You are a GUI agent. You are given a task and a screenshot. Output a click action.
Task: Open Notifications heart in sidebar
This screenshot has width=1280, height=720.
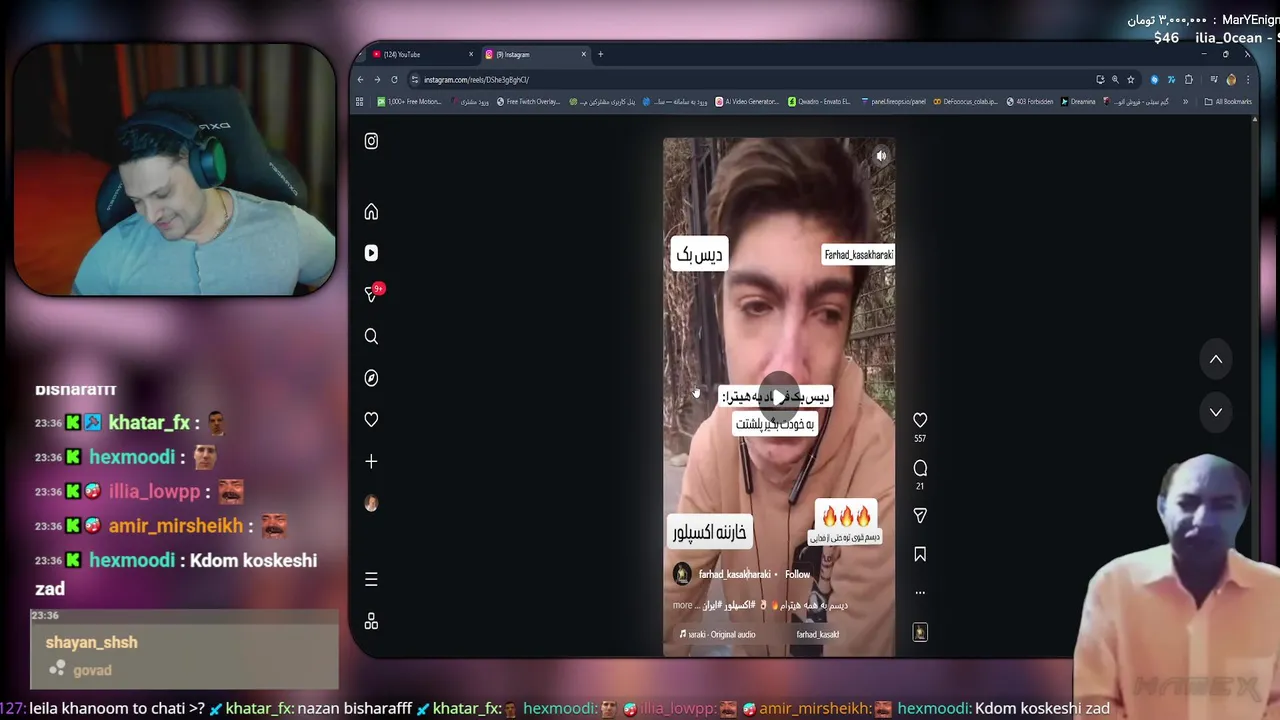click(x=371, y=420)
